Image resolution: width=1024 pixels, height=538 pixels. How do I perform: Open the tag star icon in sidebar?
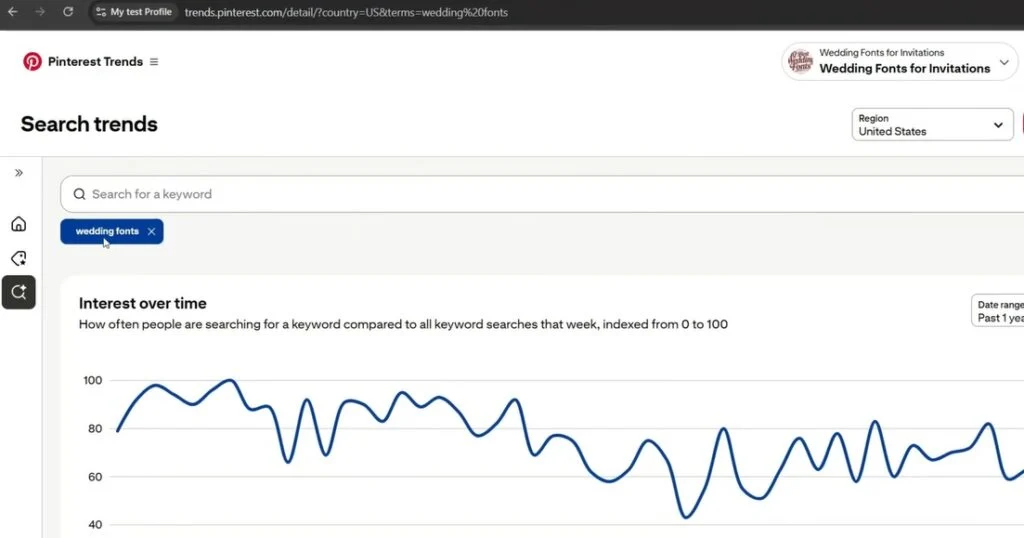(19, 258)
